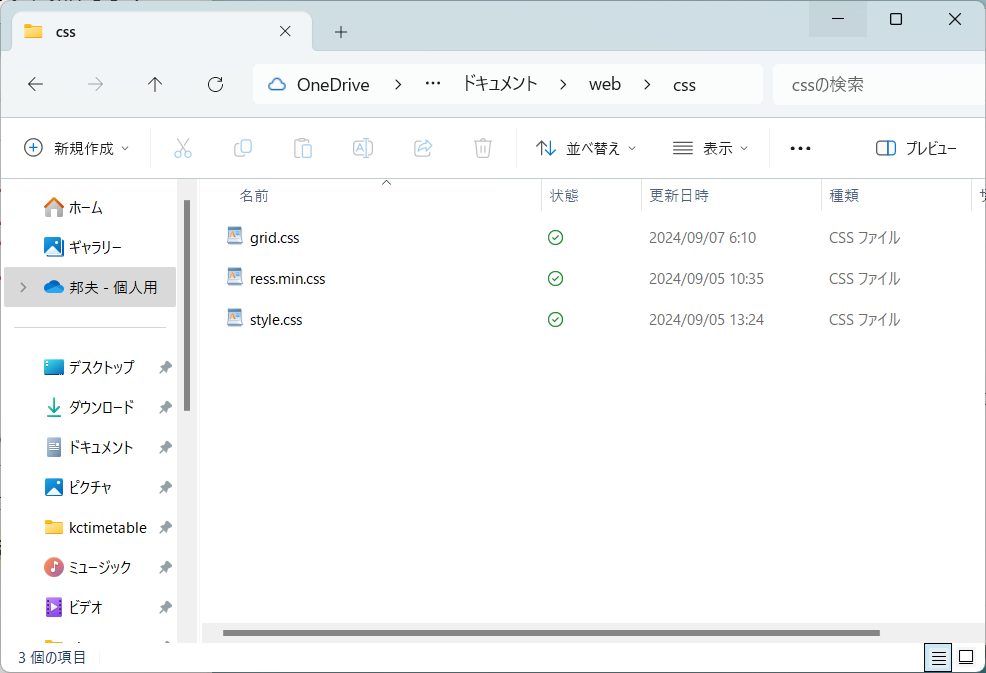Click the Copy icon in the toolbar
The height and width of the screenshot is (673, 986).
(x=242, y=147)
